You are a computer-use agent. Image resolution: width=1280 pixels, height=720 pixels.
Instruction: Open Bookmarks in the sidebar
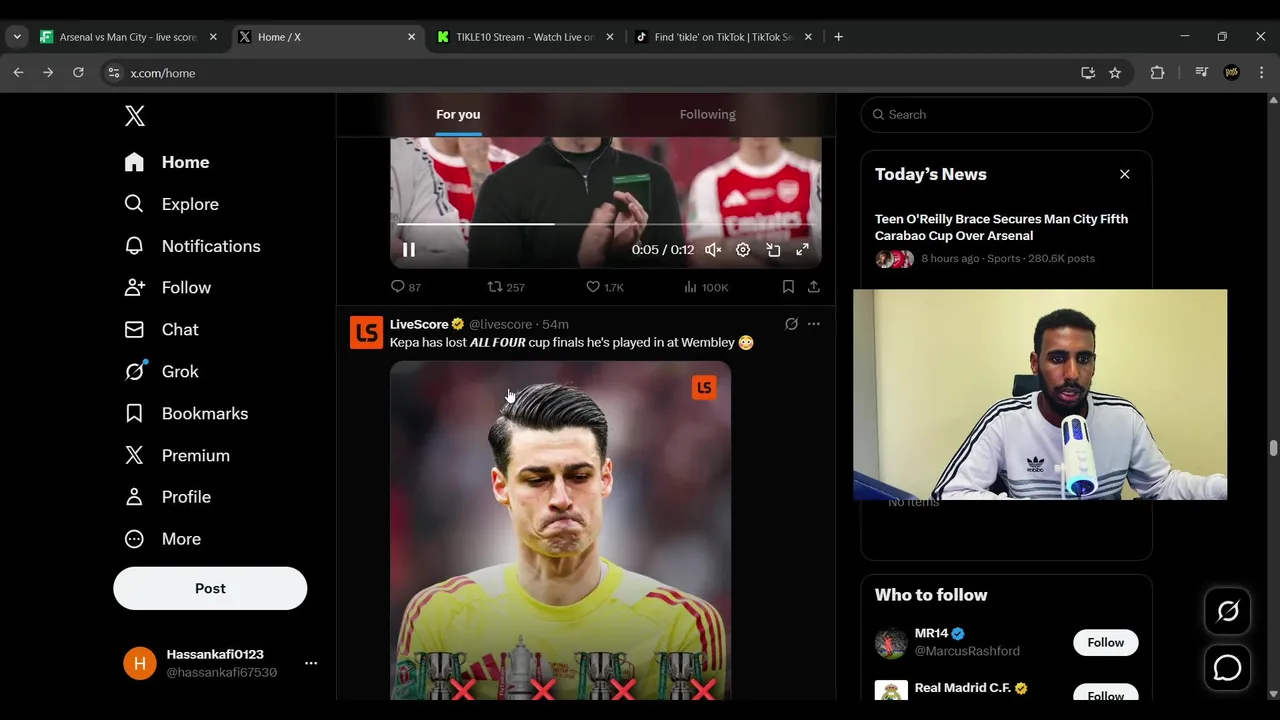186,413
